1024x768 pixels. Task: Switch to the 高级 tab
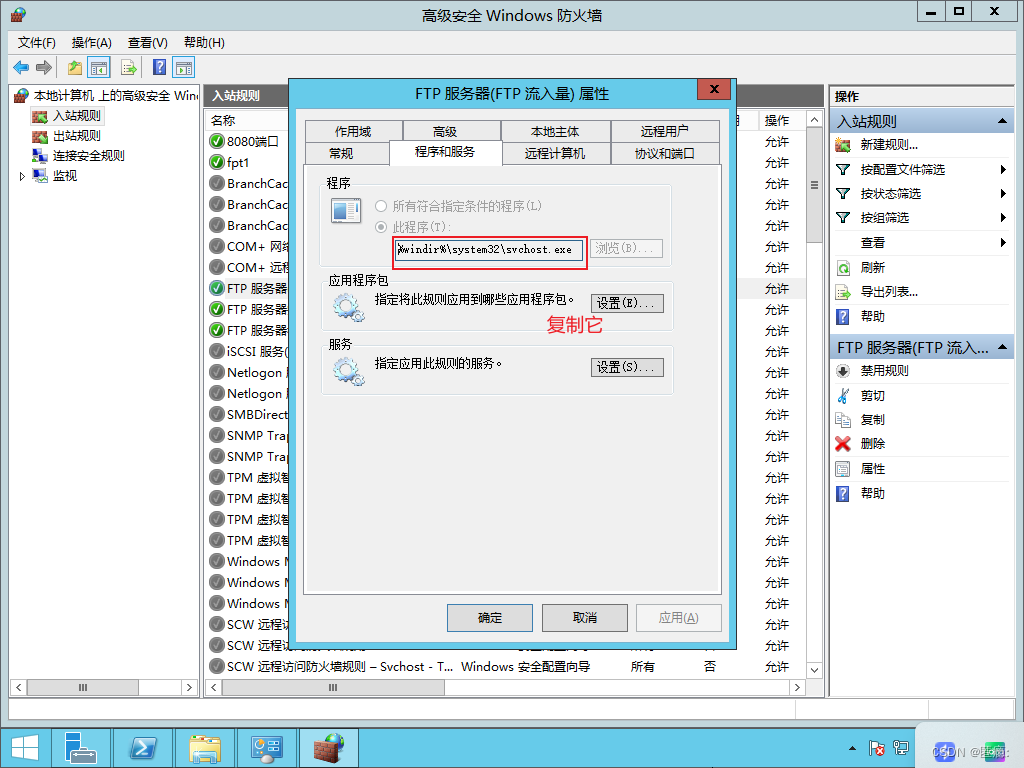tap(445, 131)
